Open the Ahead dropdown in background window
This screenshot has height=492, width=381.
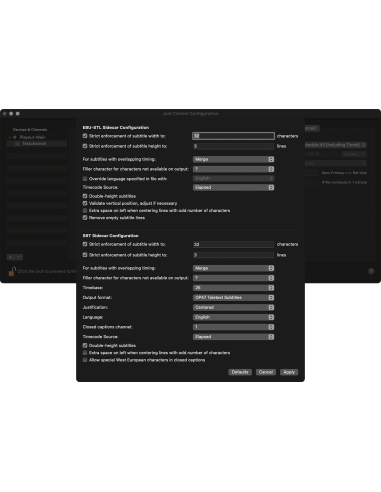354,154
